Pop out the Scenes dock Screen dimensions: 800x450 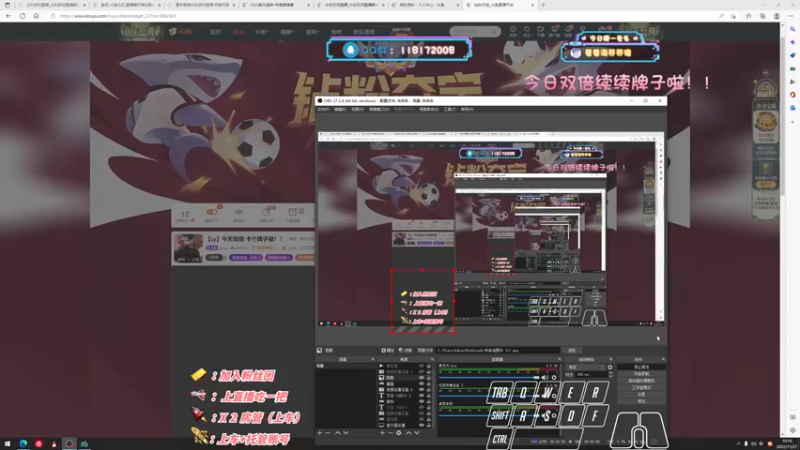(372, 359)
